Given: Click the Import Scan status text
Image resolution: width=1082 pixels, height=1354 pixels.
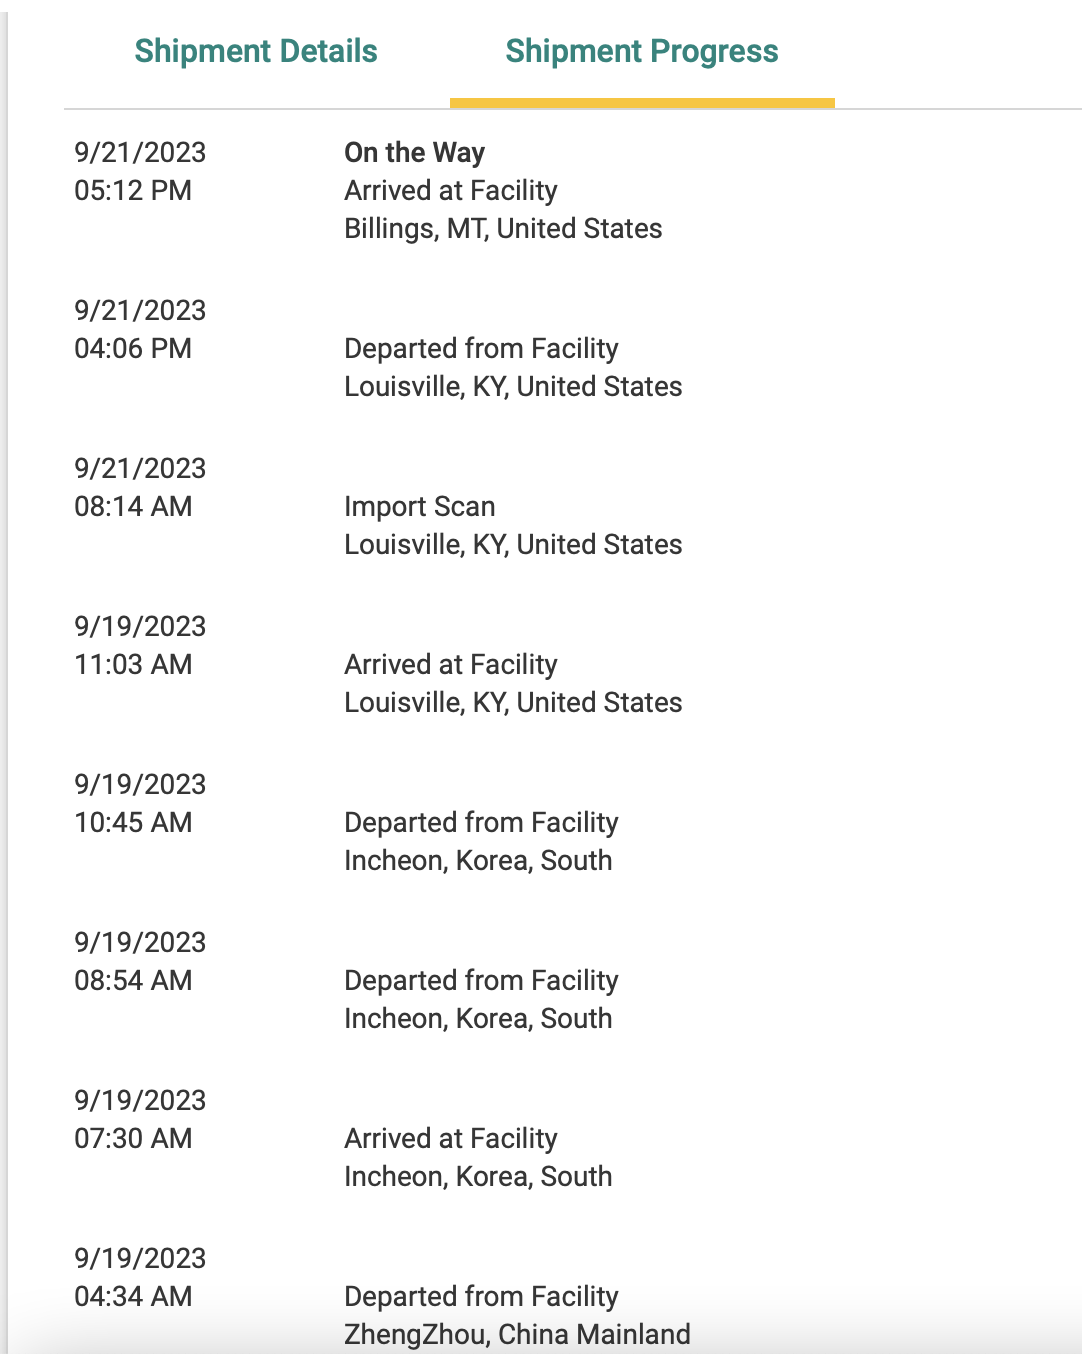Looking at the screenshot, I should click(419, 506).
